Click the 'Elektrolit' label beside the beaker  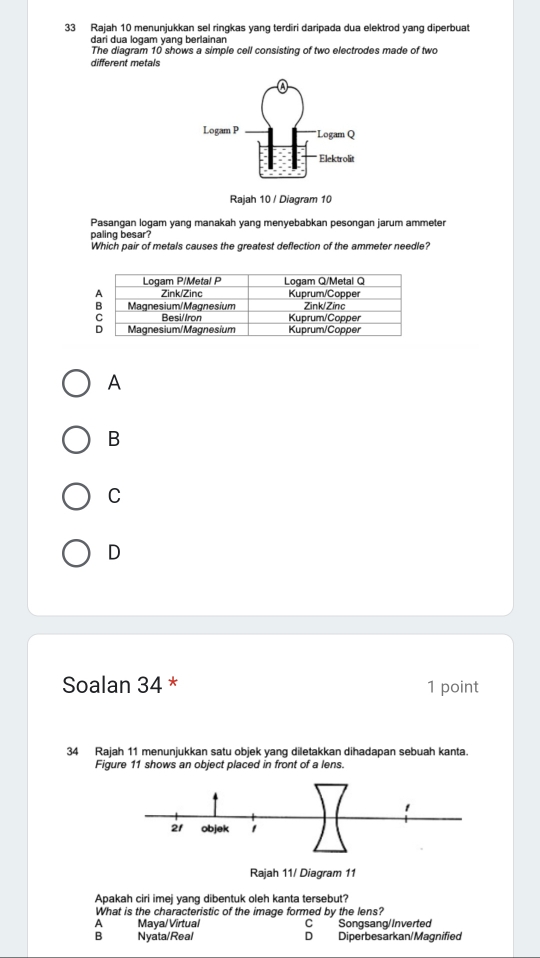pyautogui.click(x=337, y=159)
